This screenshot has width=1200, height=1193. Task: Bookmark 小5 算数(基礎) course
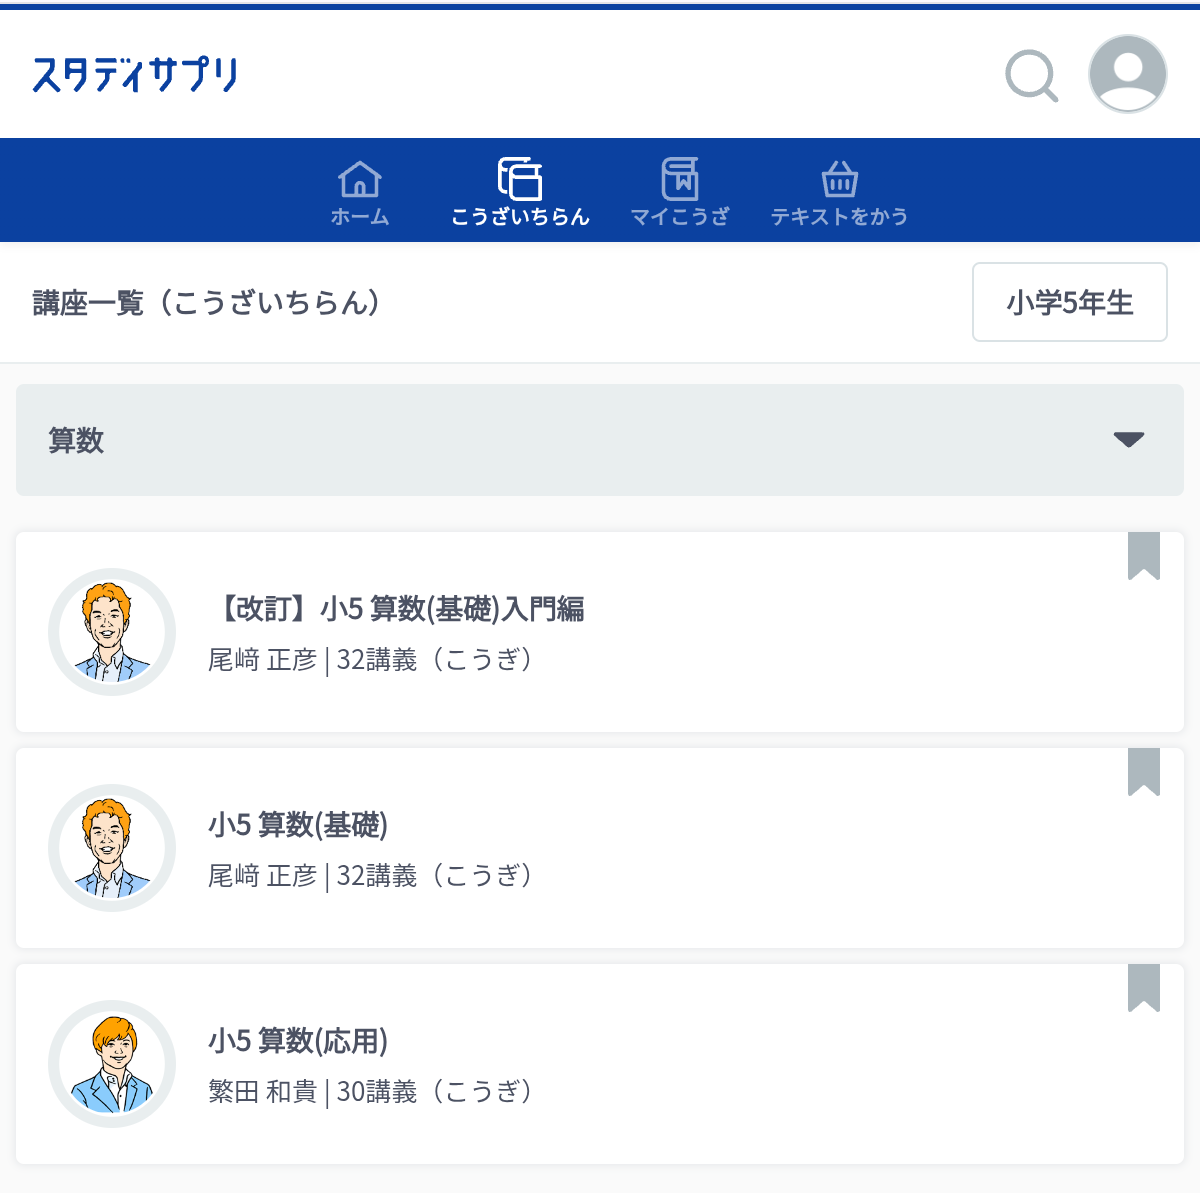coord(1144,772)
